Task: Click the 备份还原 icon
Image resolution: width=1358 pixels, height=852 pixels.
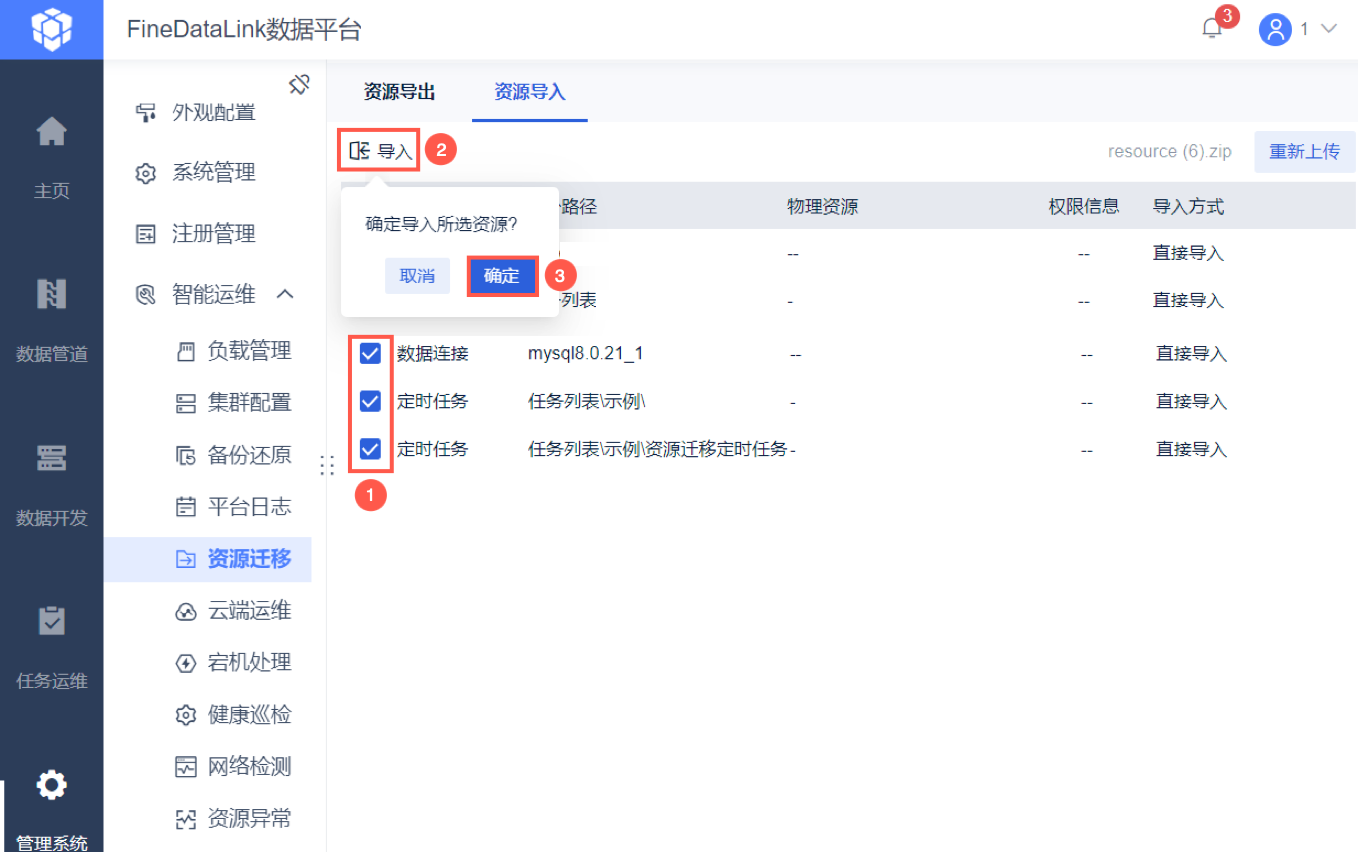Action: pyautogui.click(x=186, y=455)
